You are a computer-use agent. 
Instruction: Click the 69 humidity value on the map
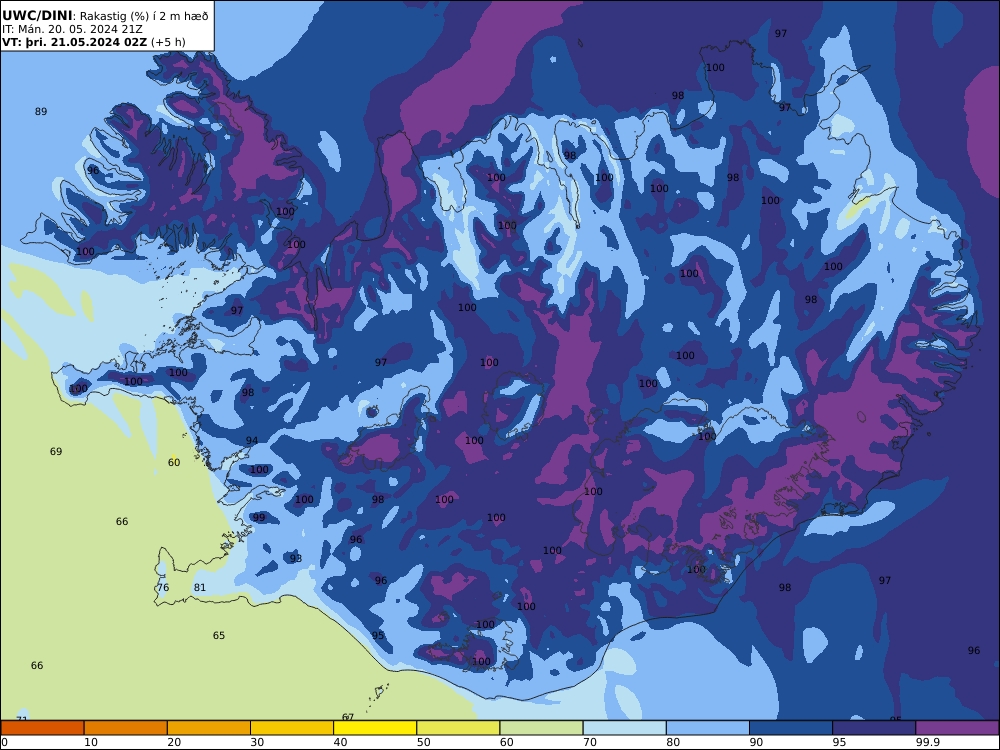56,452
